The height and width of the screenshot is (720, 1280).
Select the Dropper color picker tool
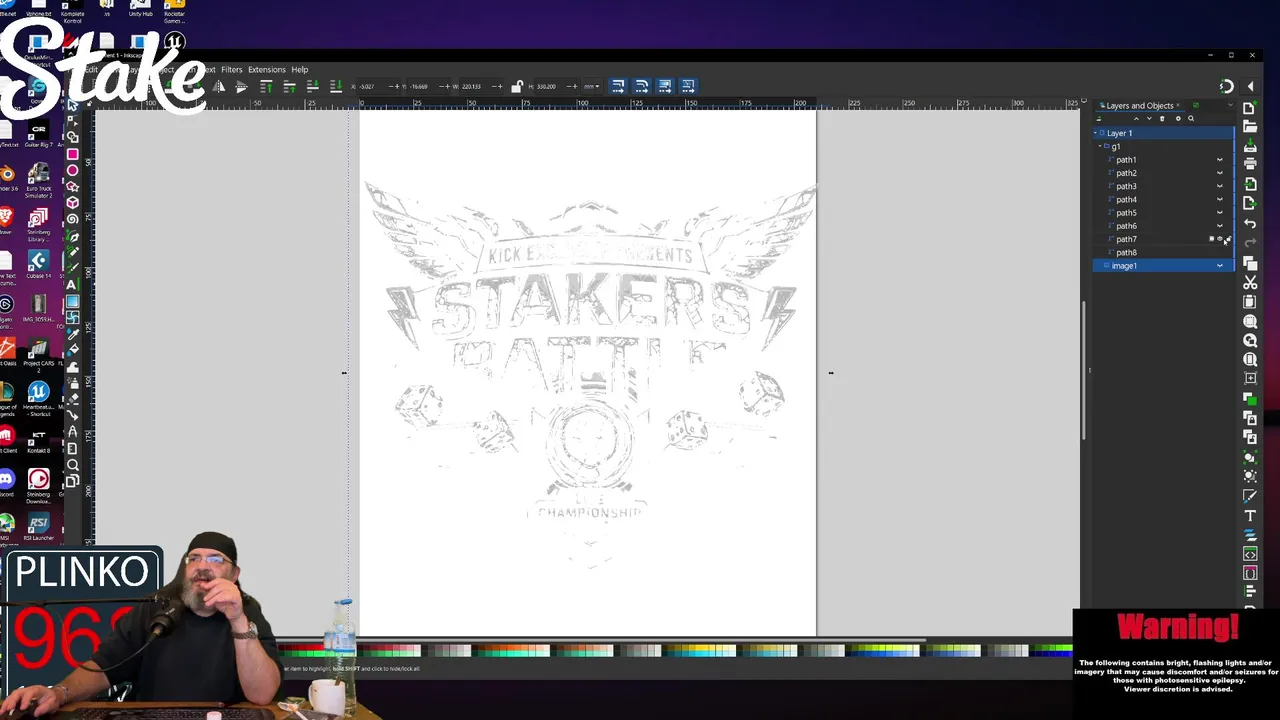[x=72, y=334]
